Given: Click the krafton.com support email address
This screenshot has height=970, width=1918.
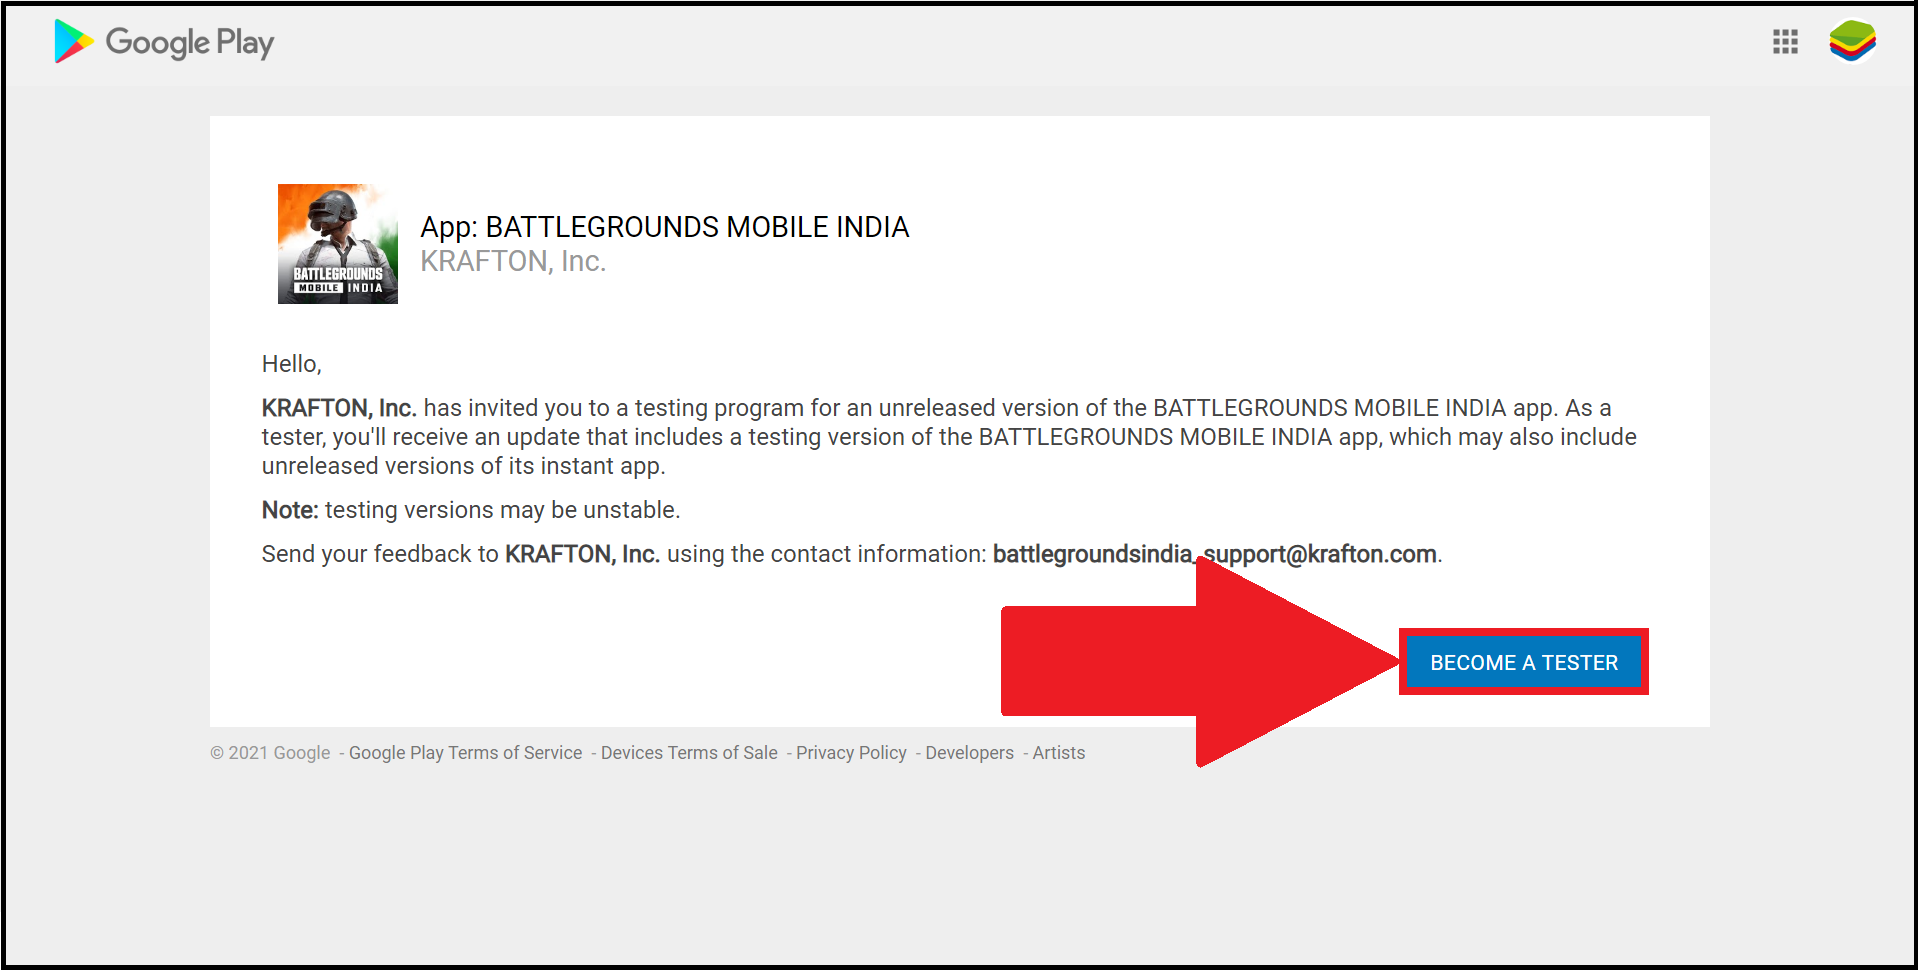Looking at the screenshot, I should point(1214,554).
